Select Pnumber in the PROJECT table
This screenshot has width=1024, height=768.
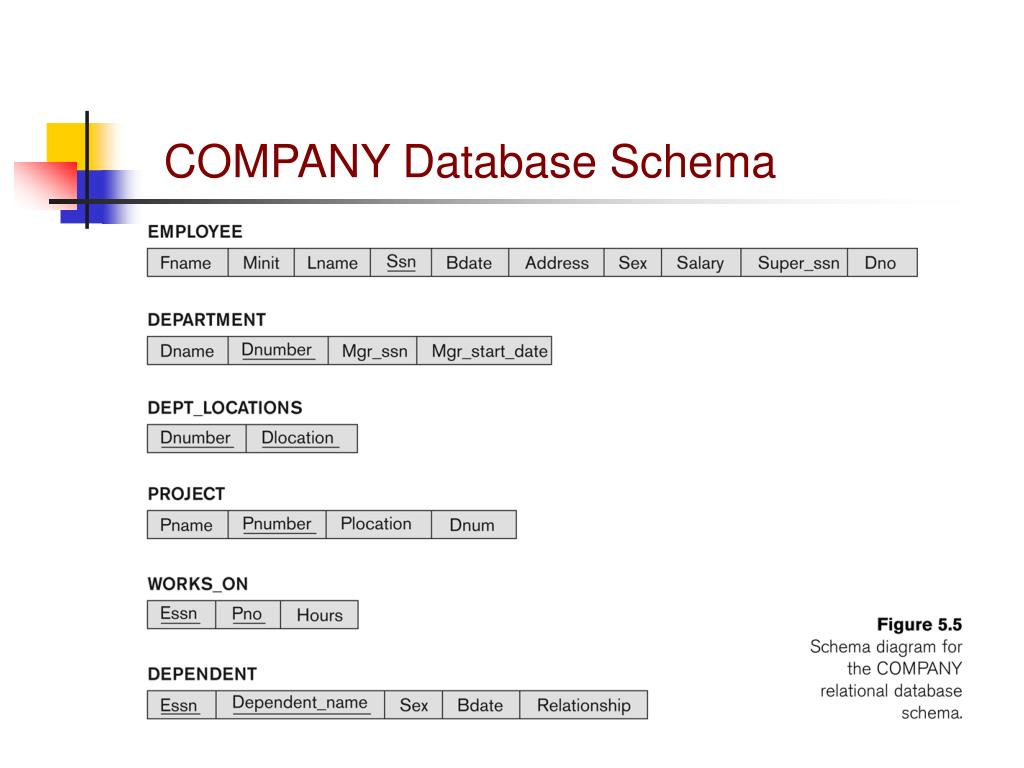point(277,524)
